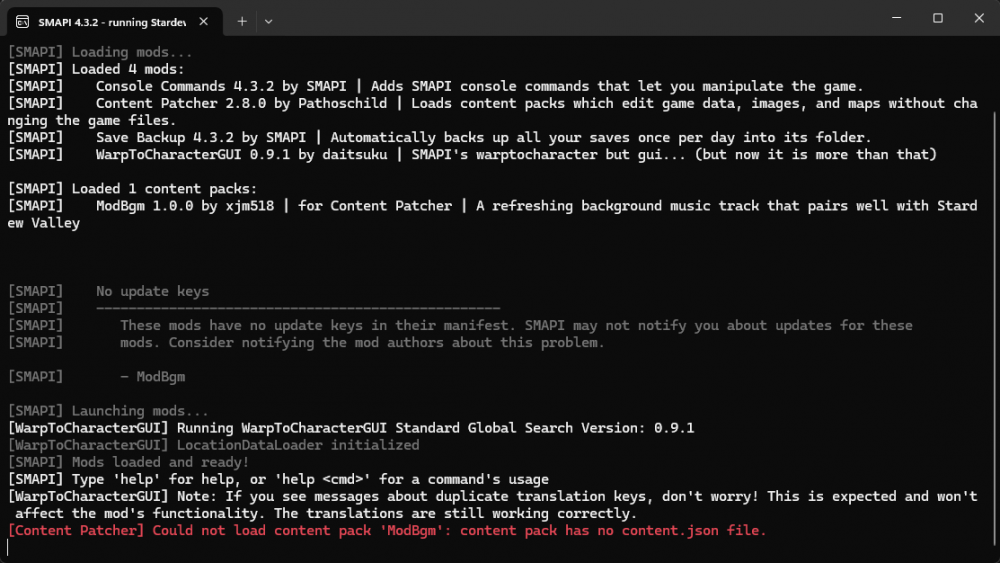Click the terminal icon on the SMAPI tab
The height and width of the screenshot is (563, 1000).
tap(22, 20)
